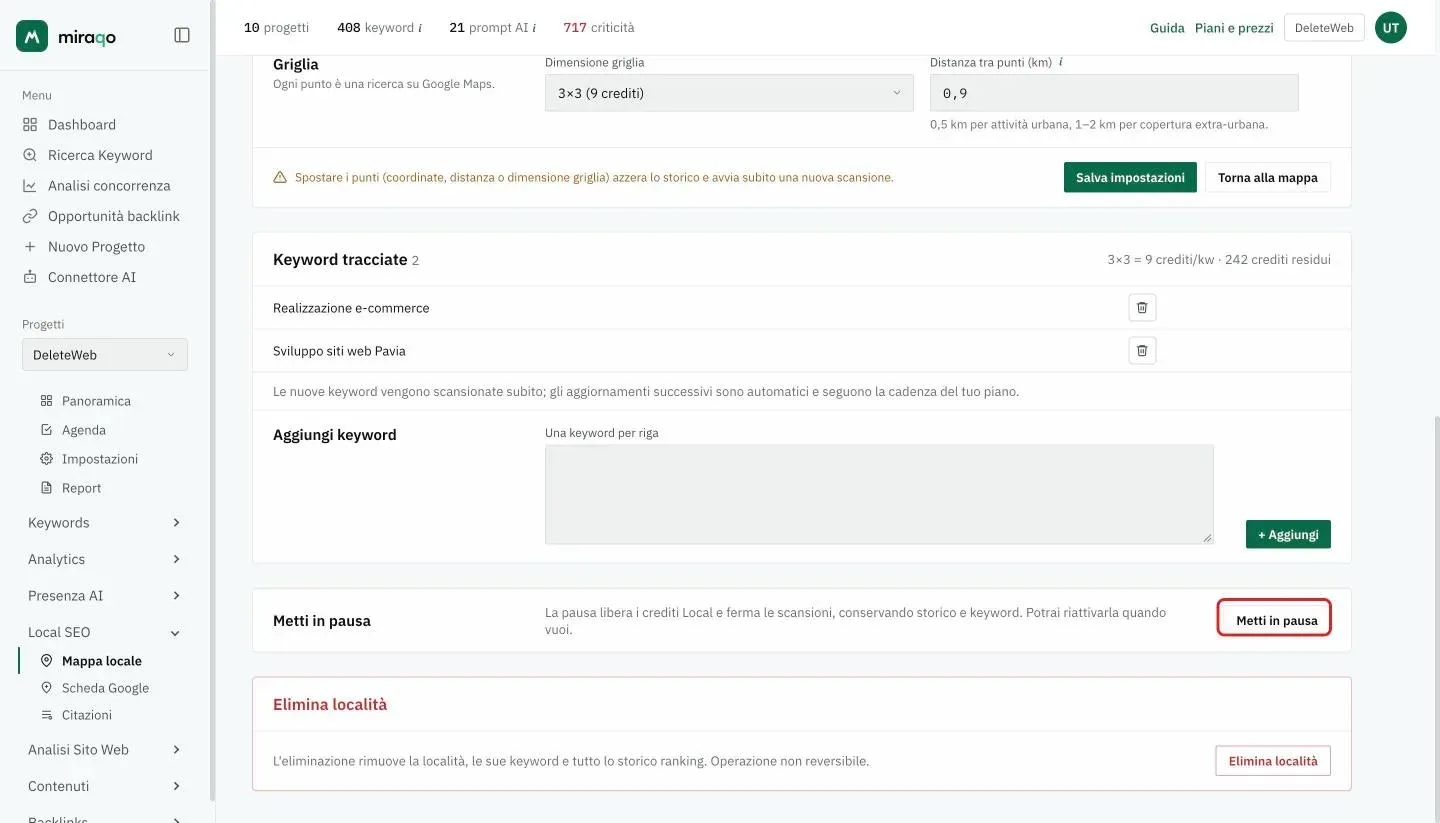Open Connettore AI
Image resolution: width=1440 pixels, height=823 pixels.
tap(91, 277)
